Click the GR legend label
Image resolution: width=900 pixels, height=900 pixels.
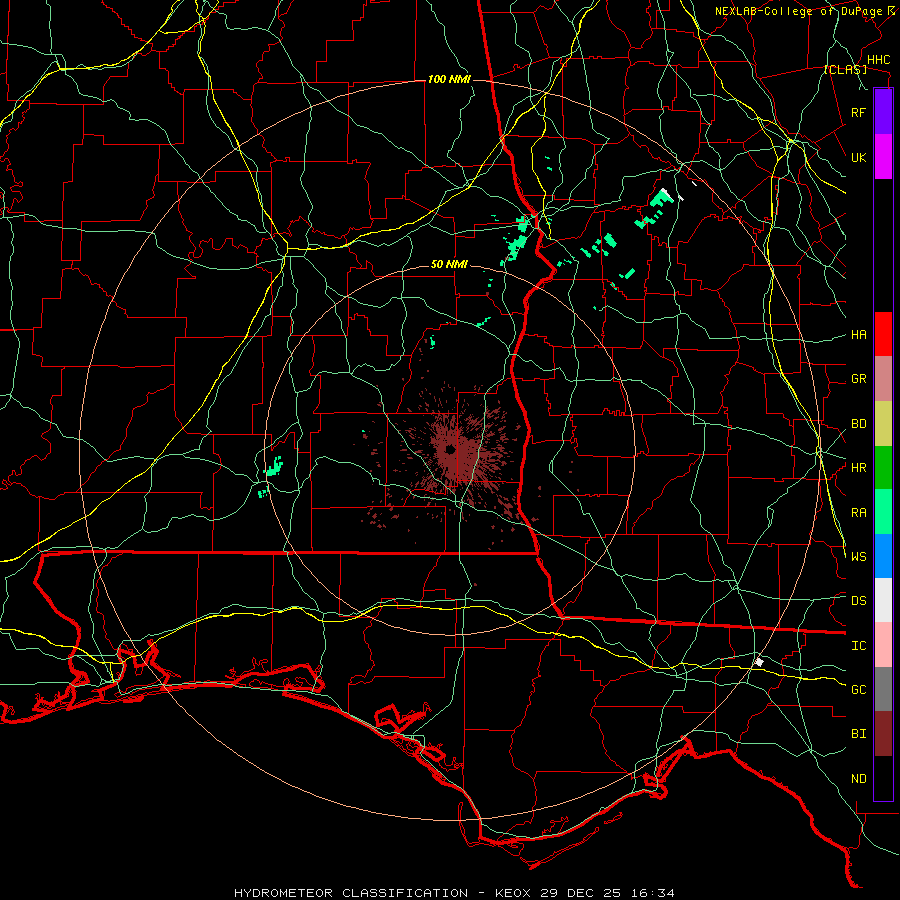[x=858, y=379]
